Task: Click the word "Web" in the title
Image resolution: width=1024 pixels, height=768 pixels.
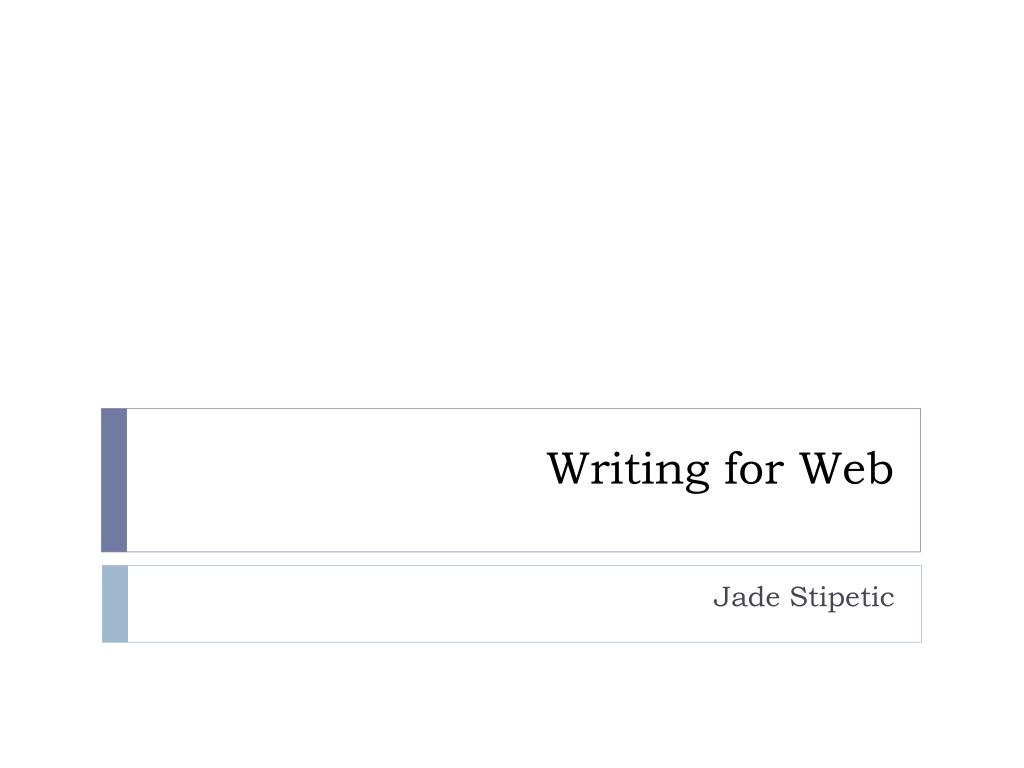Action: 846,468
